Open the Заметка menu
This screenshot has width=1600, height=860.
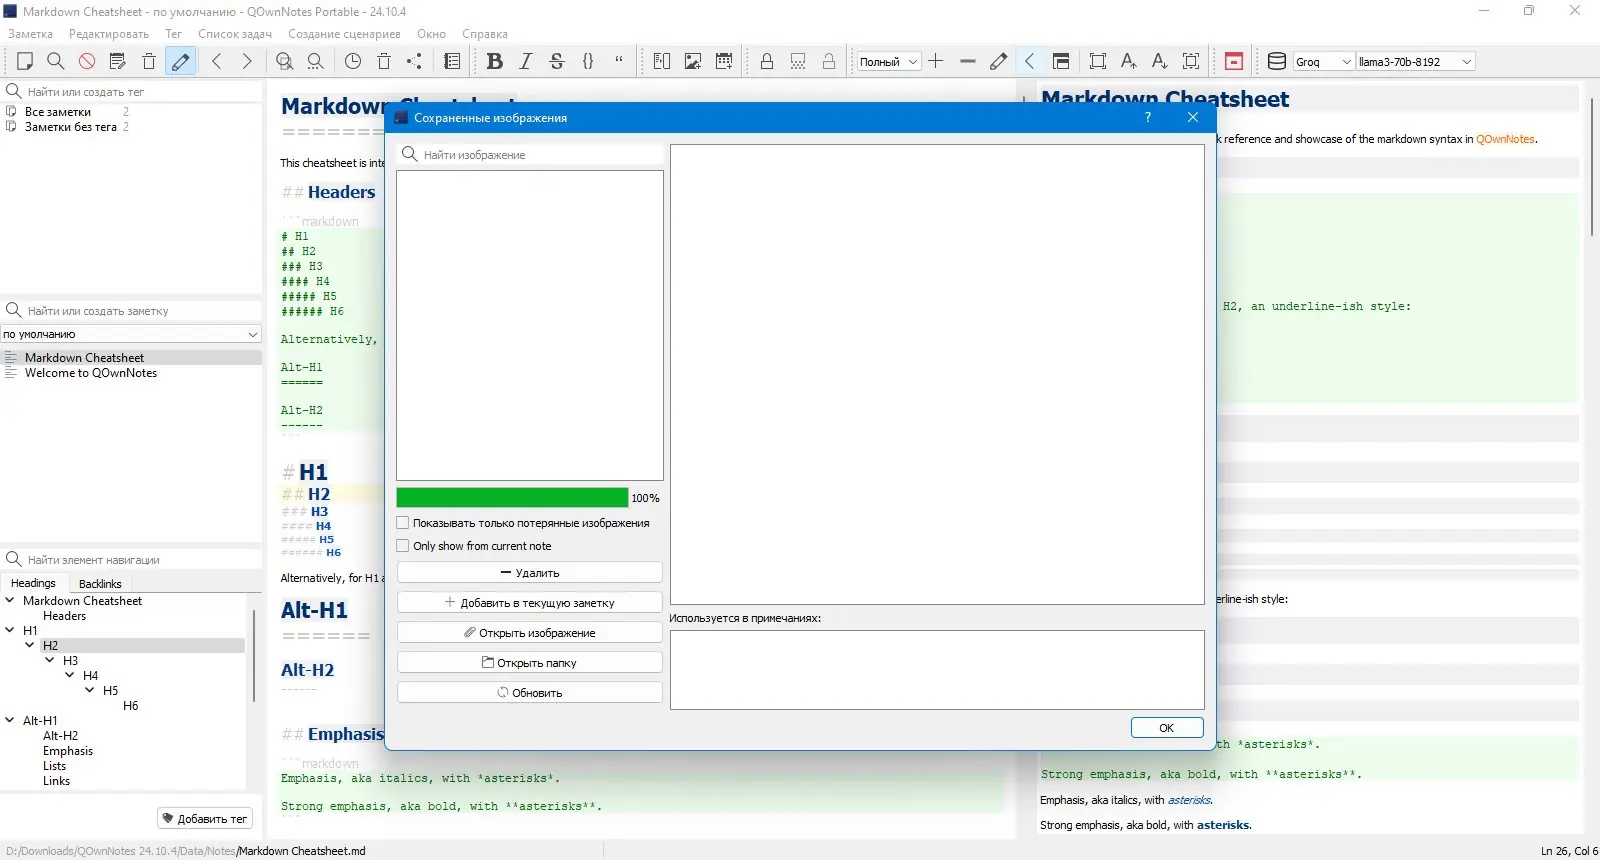(x=30, y=34)
